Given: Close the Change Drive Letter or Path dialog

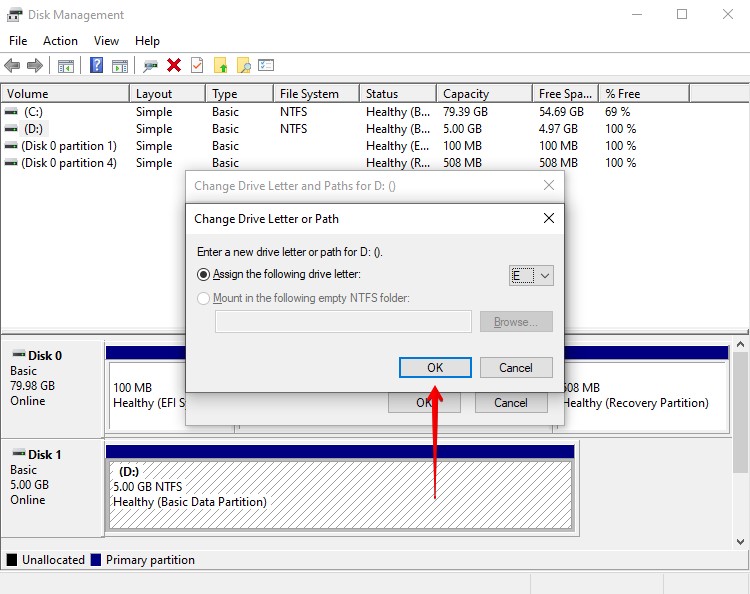Looking at the screenshot, I should pos(548,218).
